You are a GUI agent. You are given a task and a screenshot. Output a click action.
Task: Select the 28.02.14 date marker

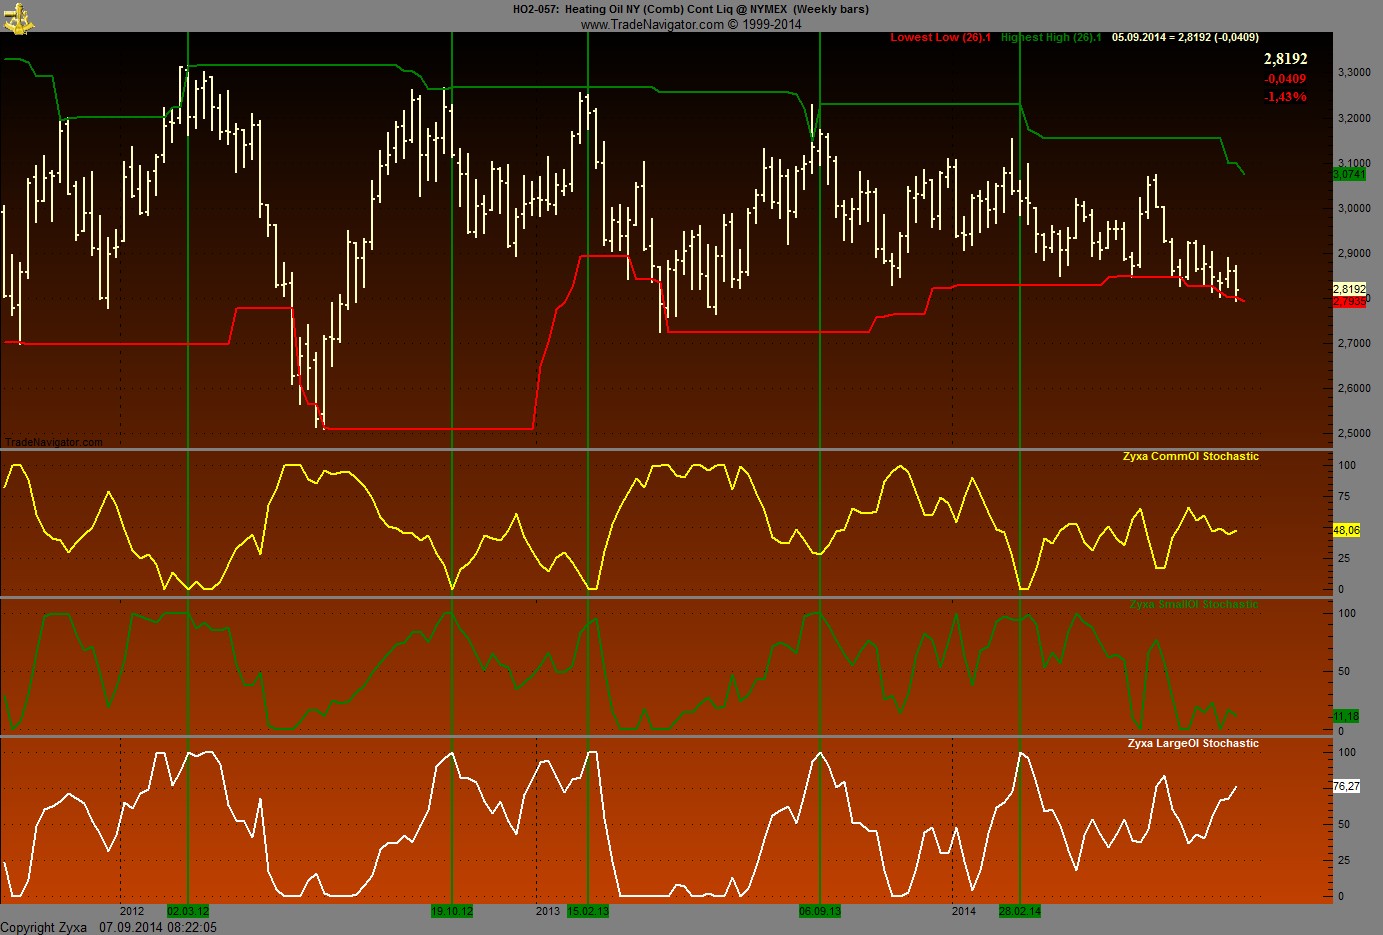point(1020,911)
